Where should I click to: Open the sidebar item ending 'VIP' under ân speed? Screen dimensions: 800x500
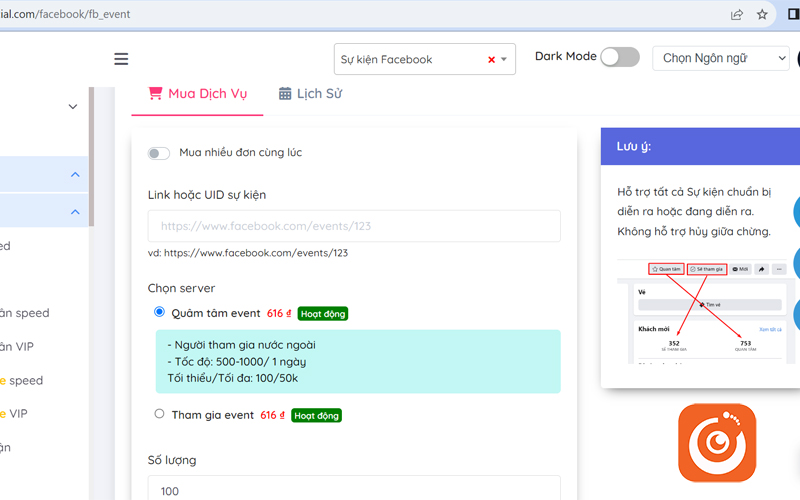coord(17,347)
